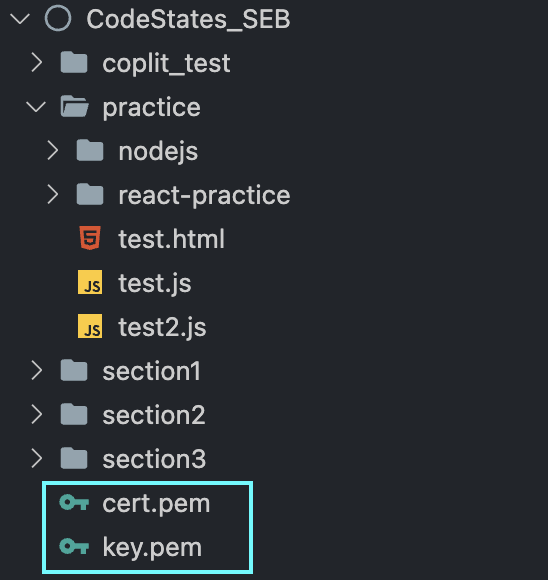Open the test.html file
Screen dimensions: 548x580
(171, 239)
